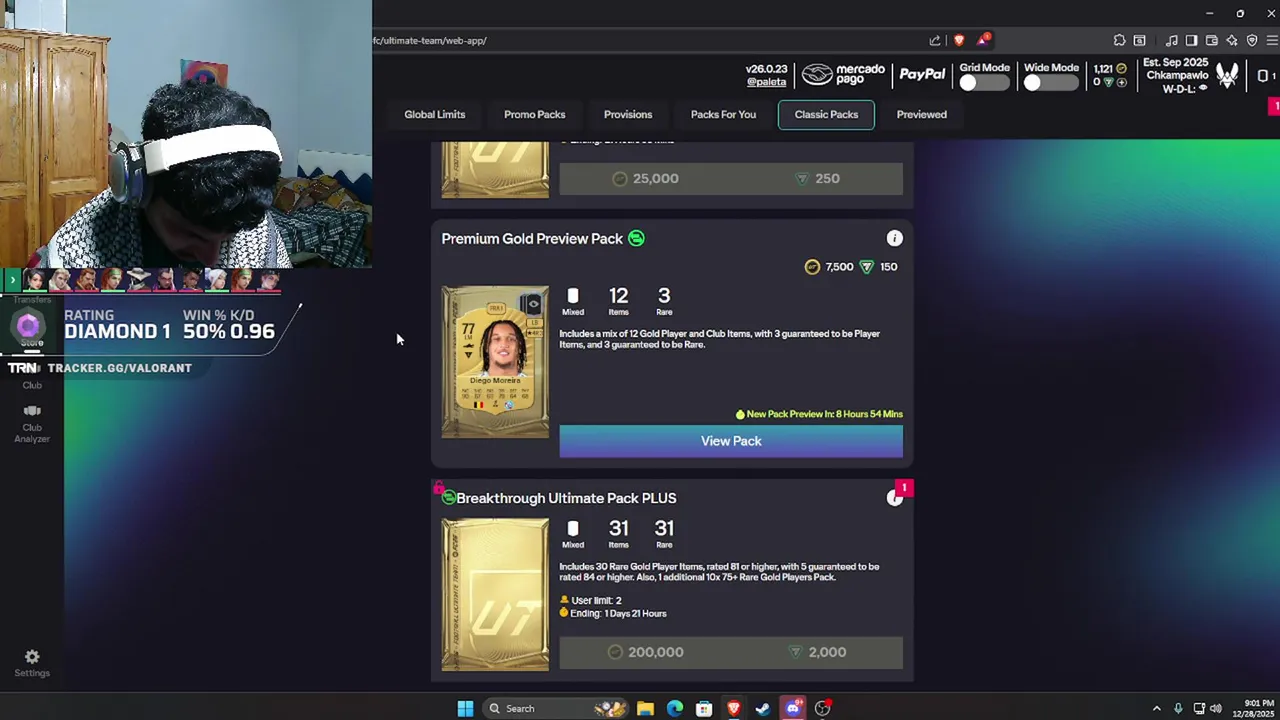The image size is (1280, 720).
Task: Open the Brave Rewards triangle icon
Action: [984, 40]
